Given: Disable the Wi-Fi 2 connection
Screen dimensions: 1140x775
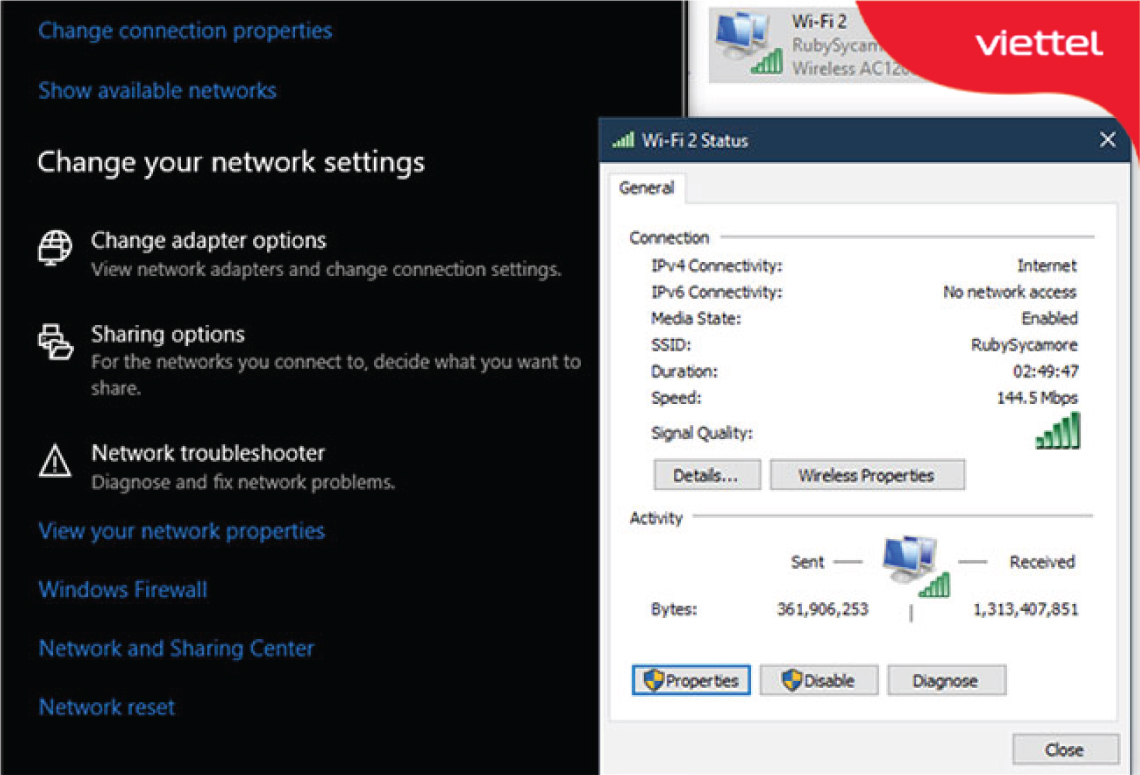Looking at the screenshot, I should click(x=818, y=681).
